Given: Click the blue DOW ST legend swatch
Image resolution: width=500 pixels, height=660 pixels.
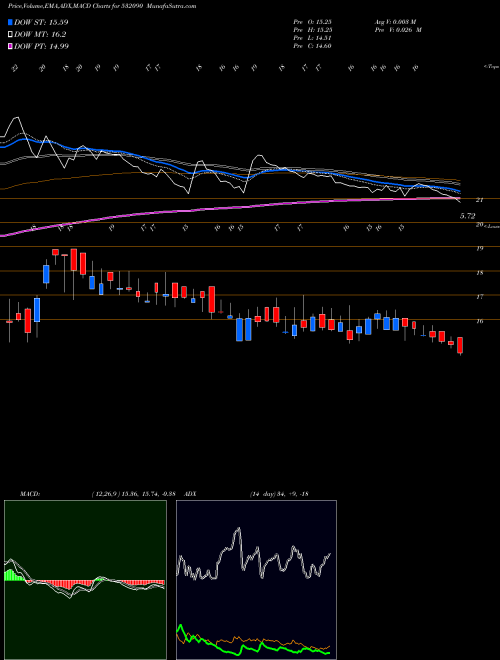Looking at the screenshot, I should (10, 22).
